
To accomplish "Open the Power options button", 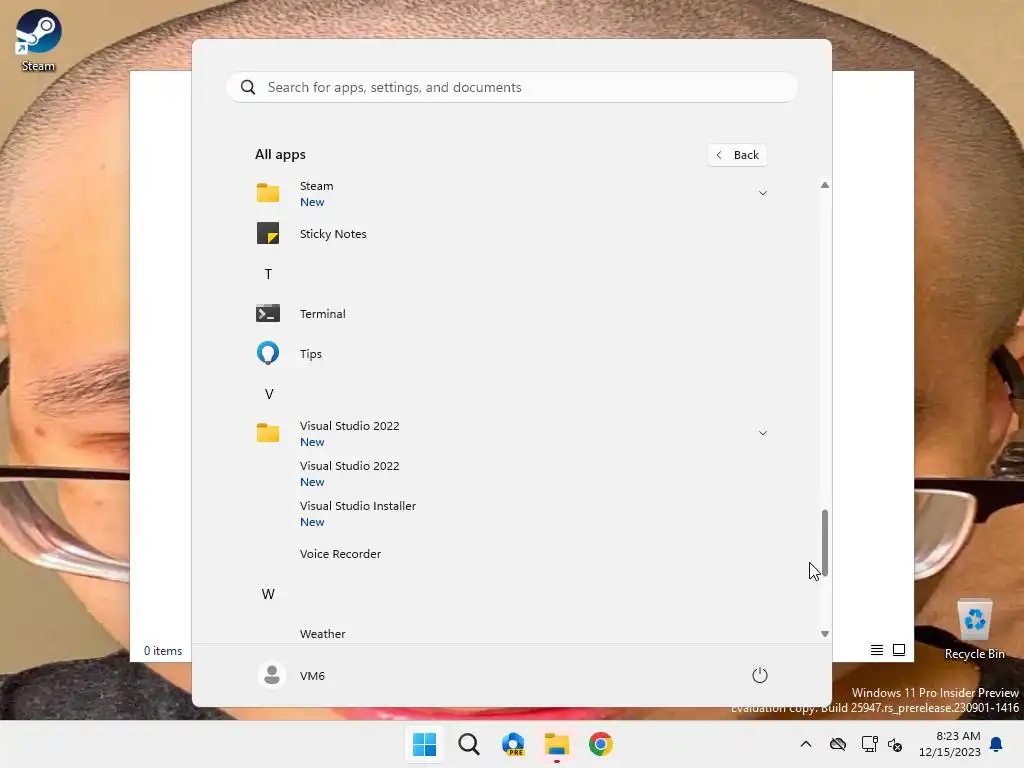I will tap(760, 675).
